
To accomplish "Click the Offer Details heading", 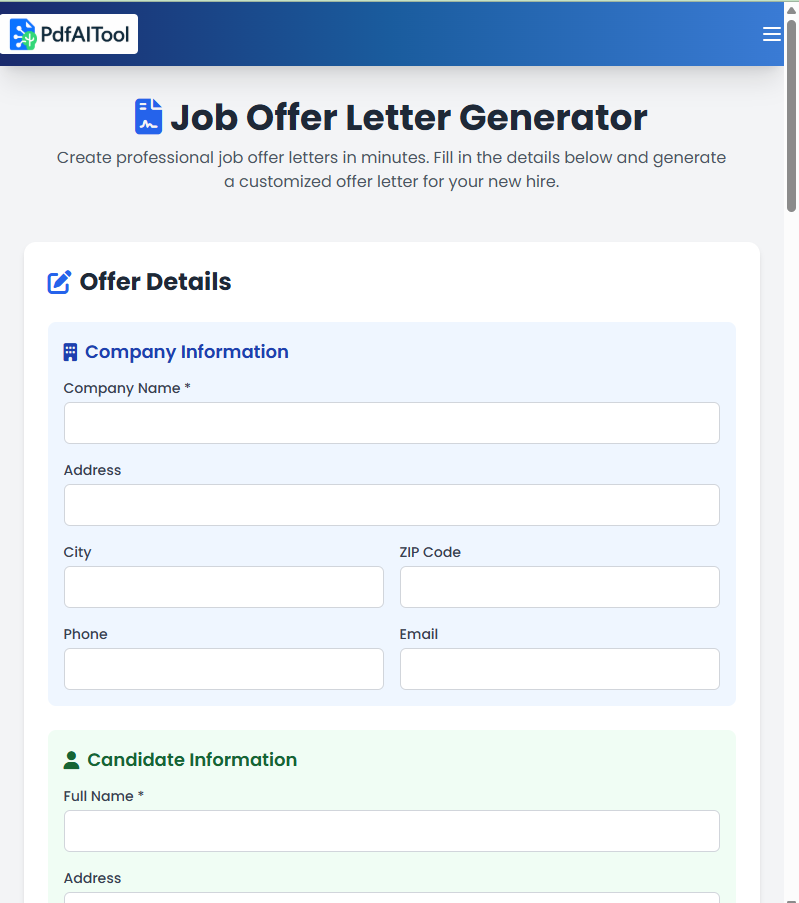I will coord(155,282).
